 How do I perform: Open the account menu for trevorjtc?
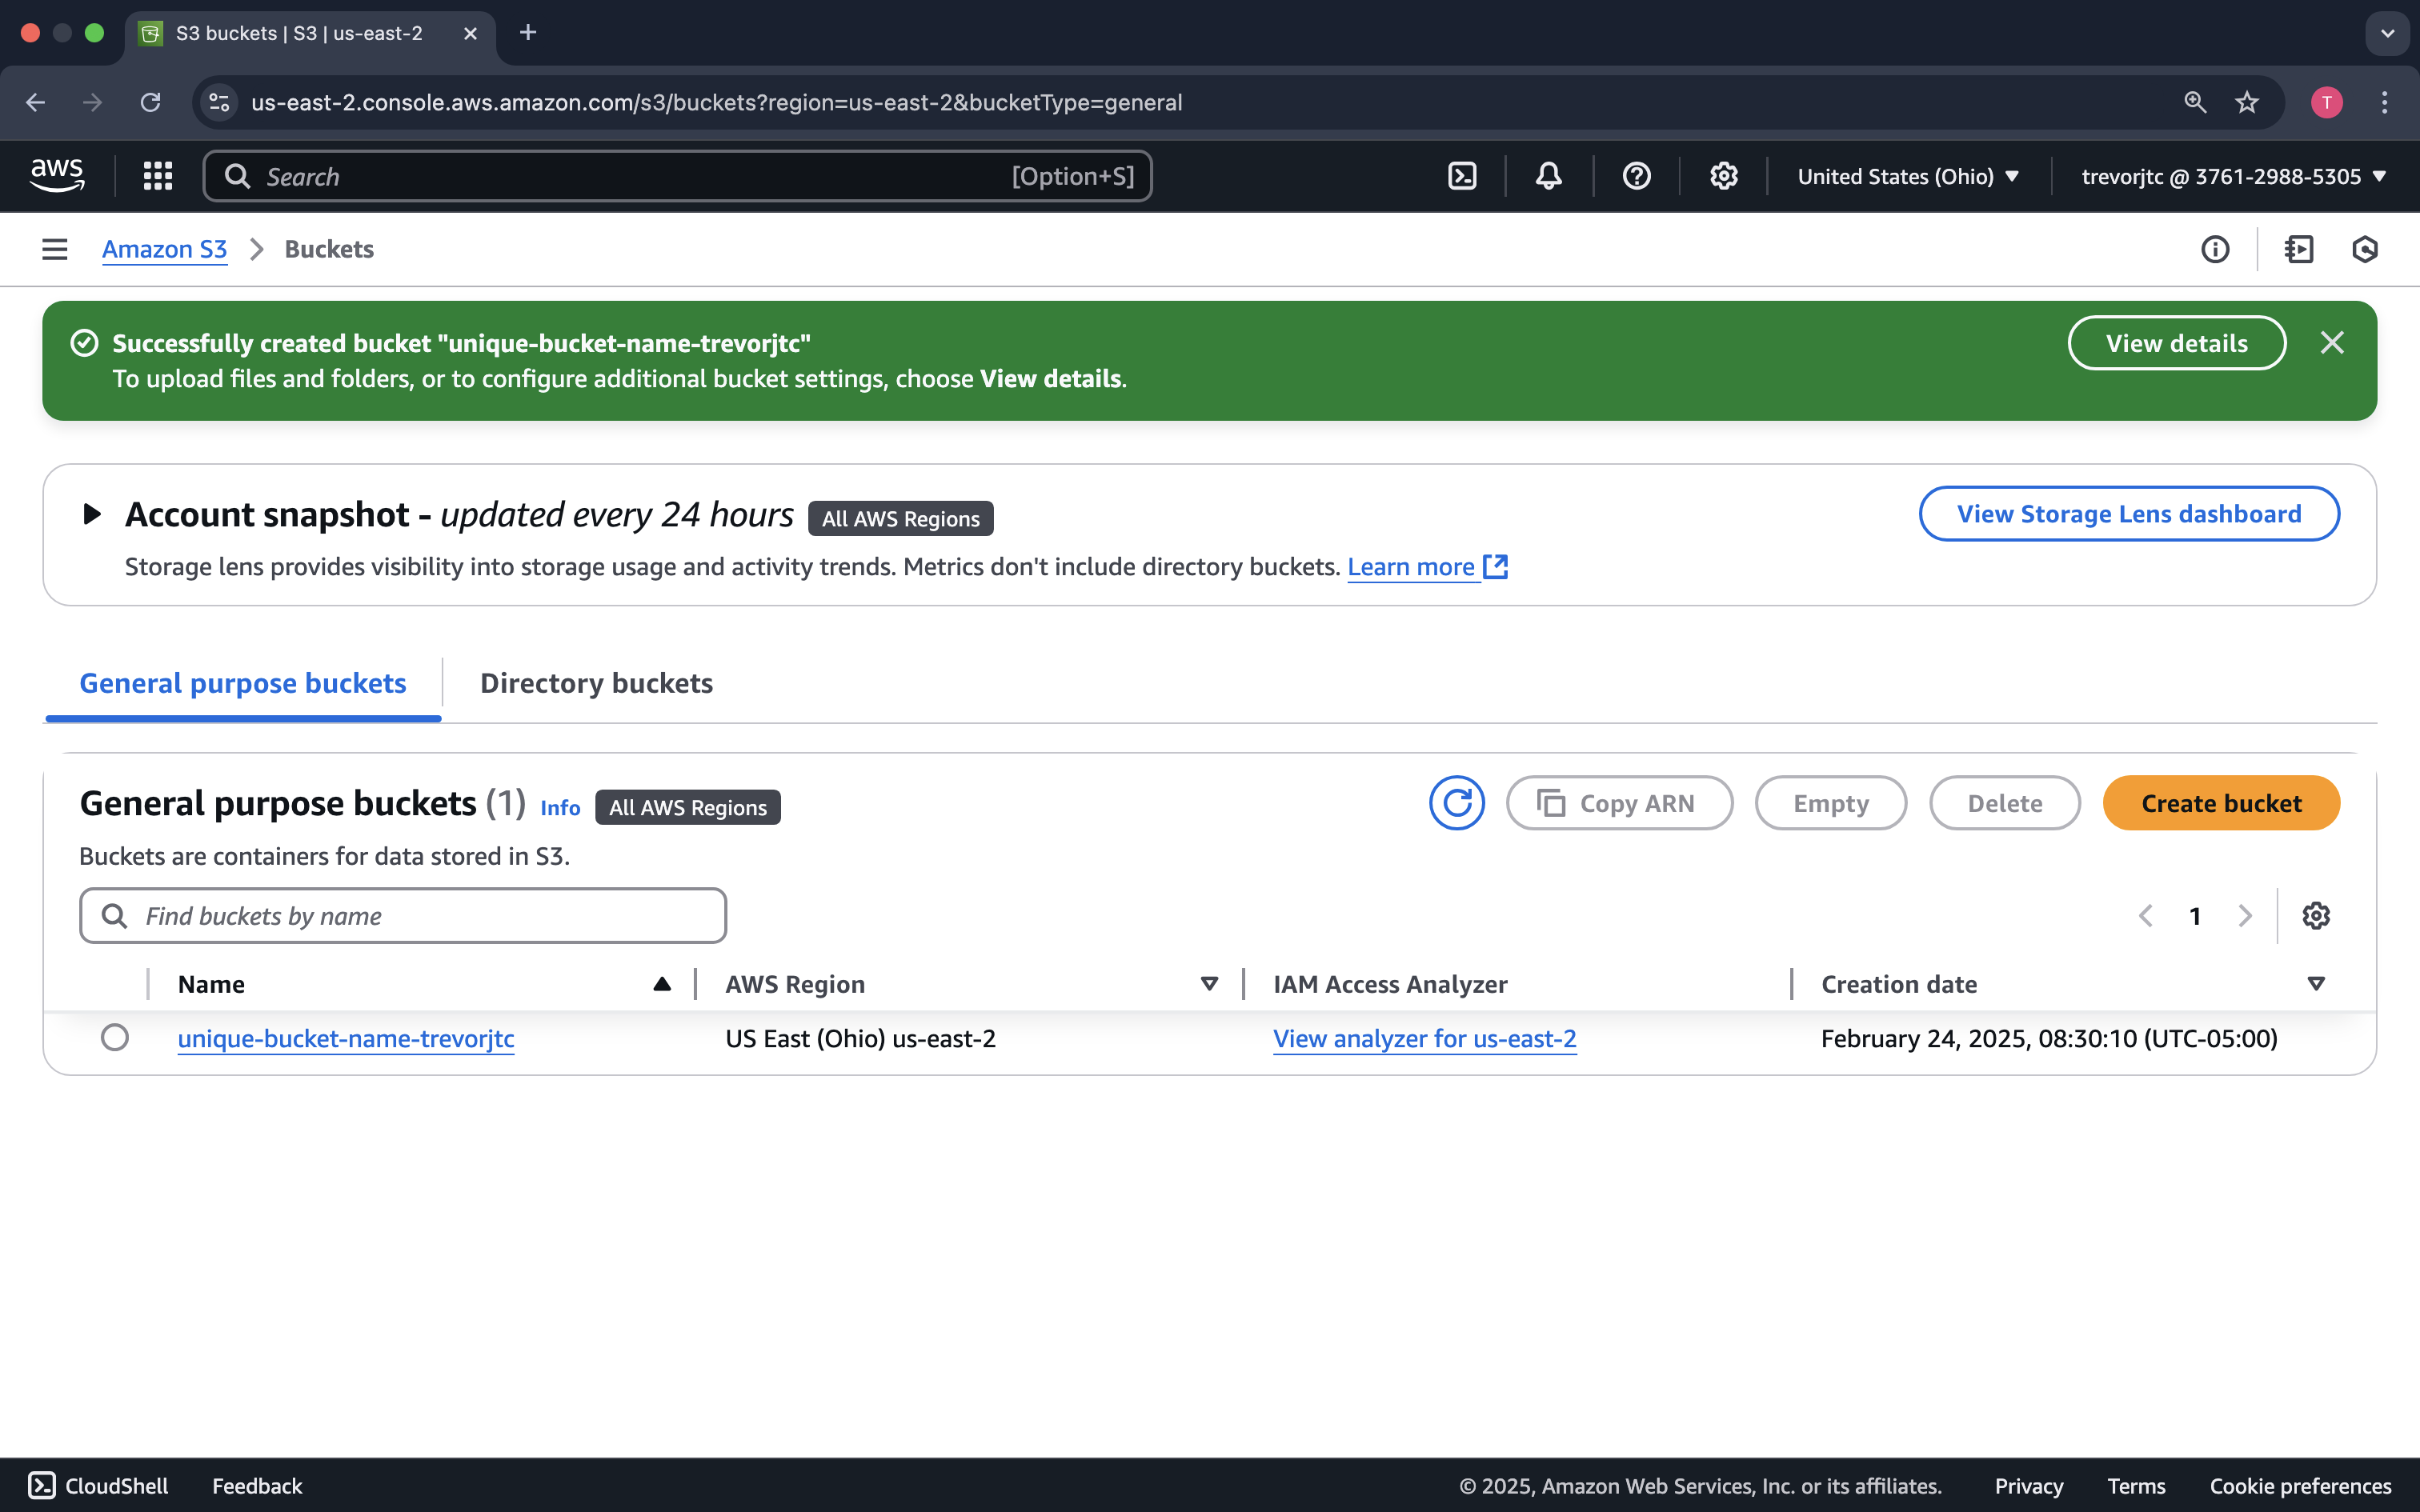click(x=2232, y=175)
